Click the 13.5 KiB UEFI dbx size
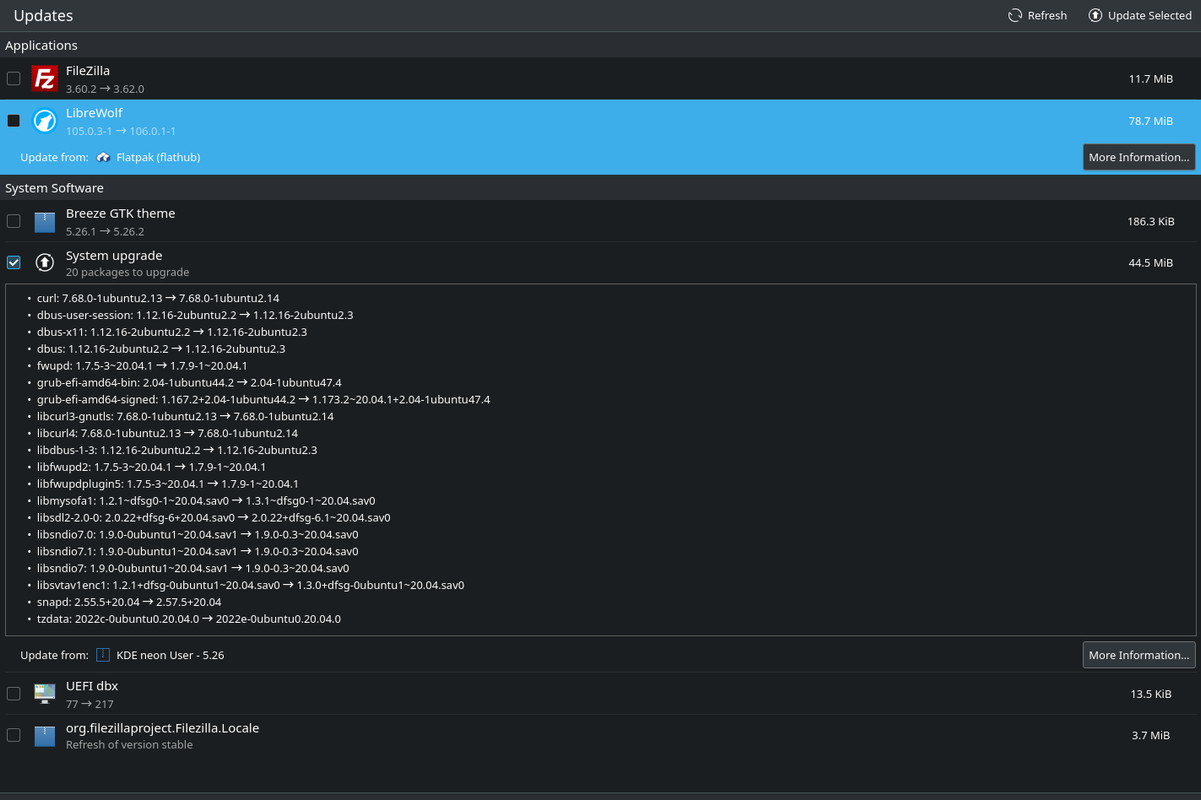This screenshot has height=800, width=1201. coord(1150,694)
